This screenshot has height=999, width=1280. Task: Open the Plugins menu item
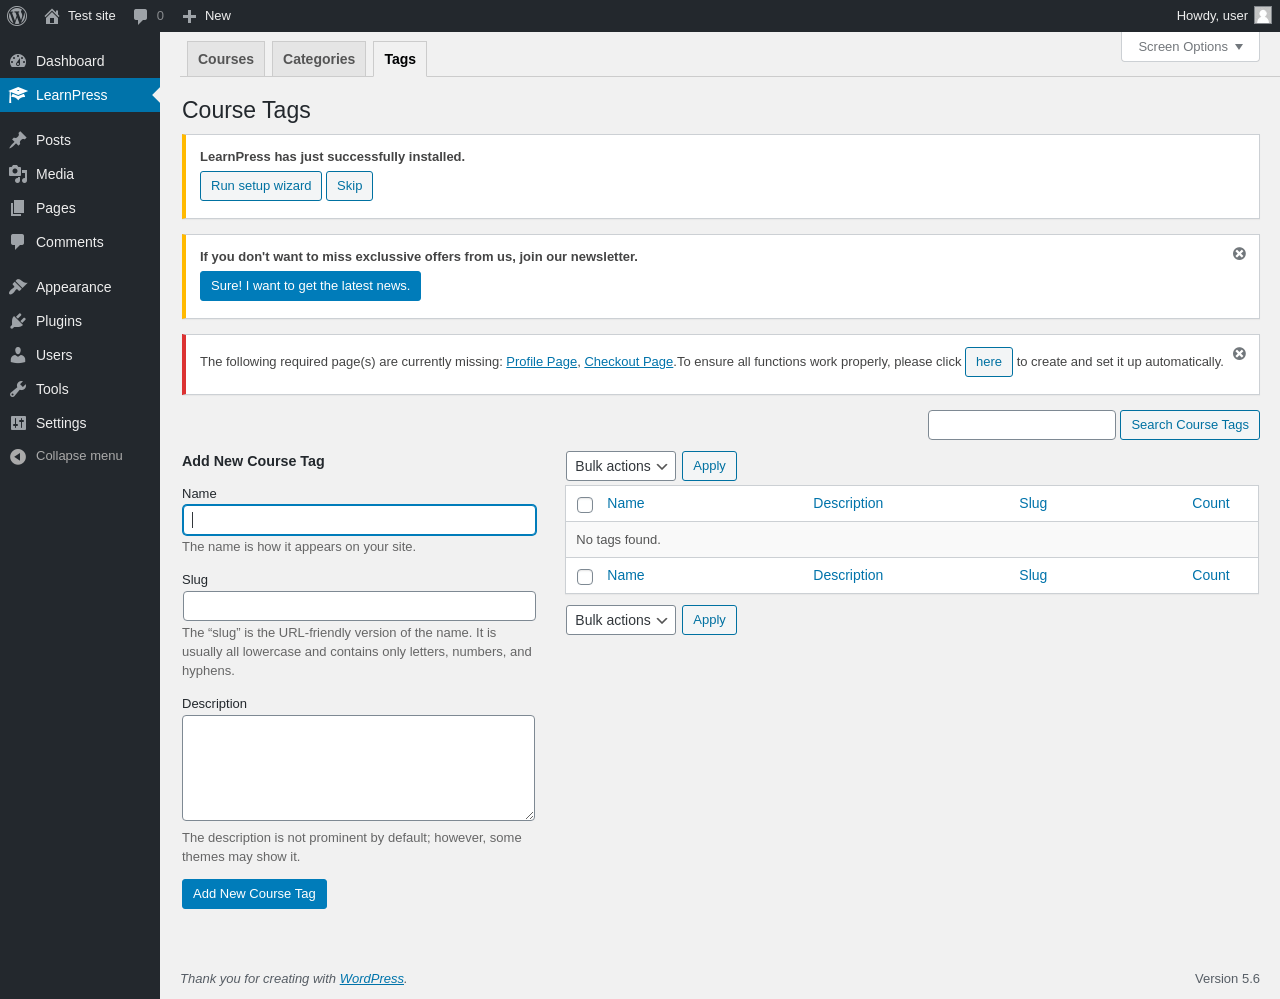[80, 321]
